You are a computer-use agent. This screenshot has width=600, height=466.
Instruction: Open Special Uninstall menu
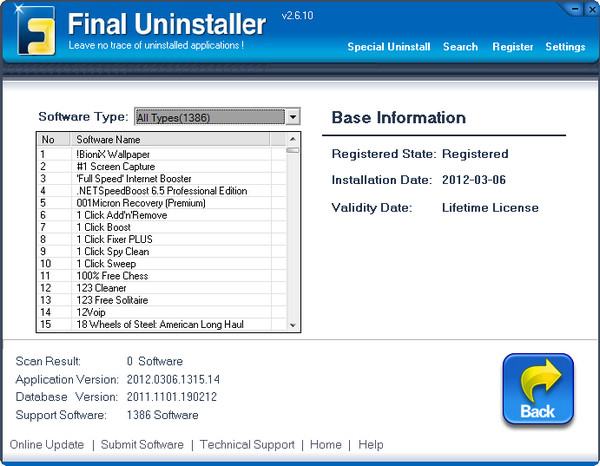pos(389,47)
